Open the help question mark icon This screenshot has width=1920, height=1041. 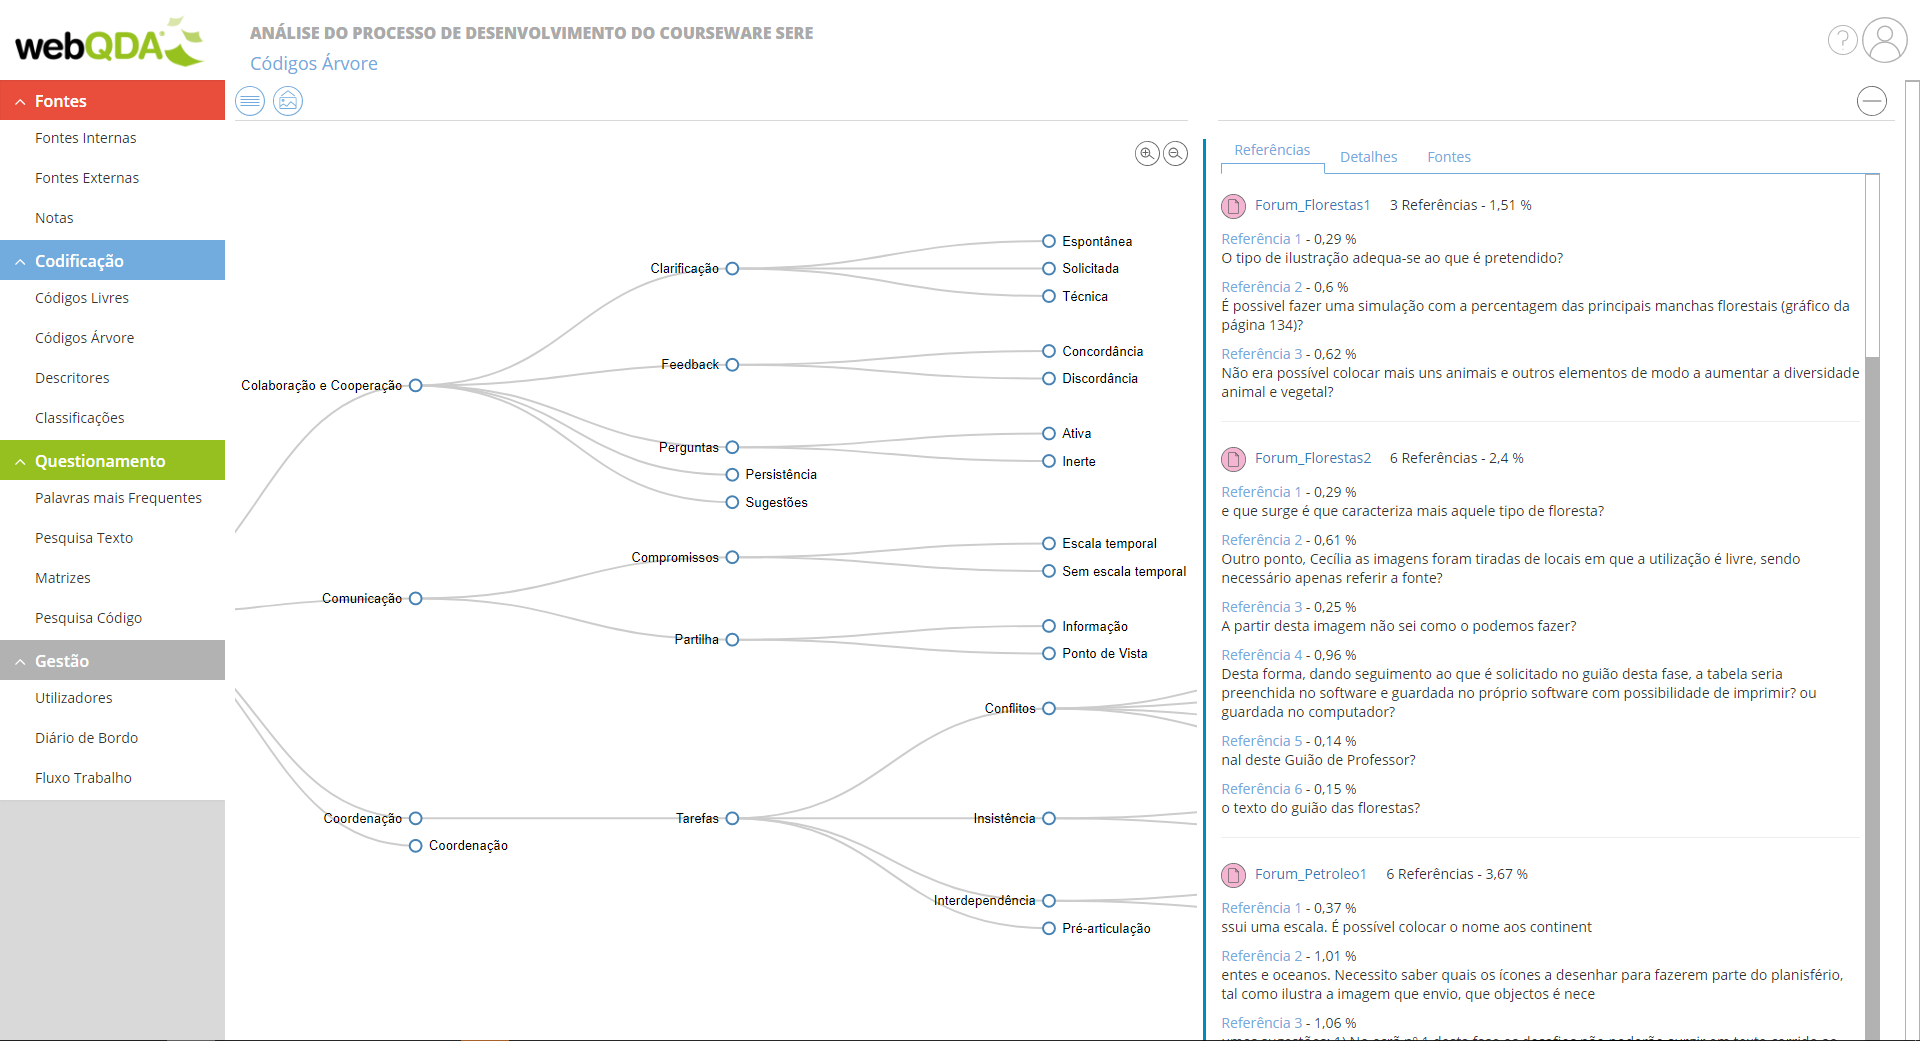click(x=1842, y=40)
